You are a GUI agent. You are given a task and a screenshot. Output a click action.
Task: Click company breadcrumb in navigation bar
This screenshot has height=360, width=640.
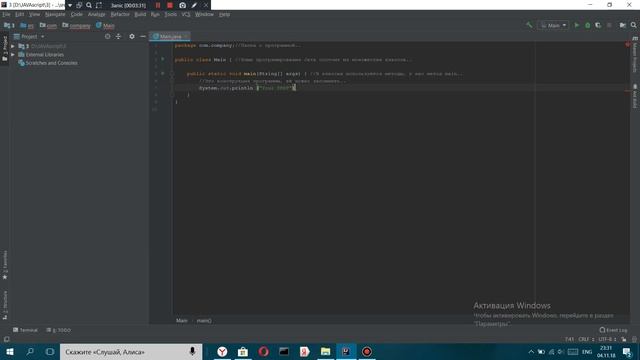point(76,25)
